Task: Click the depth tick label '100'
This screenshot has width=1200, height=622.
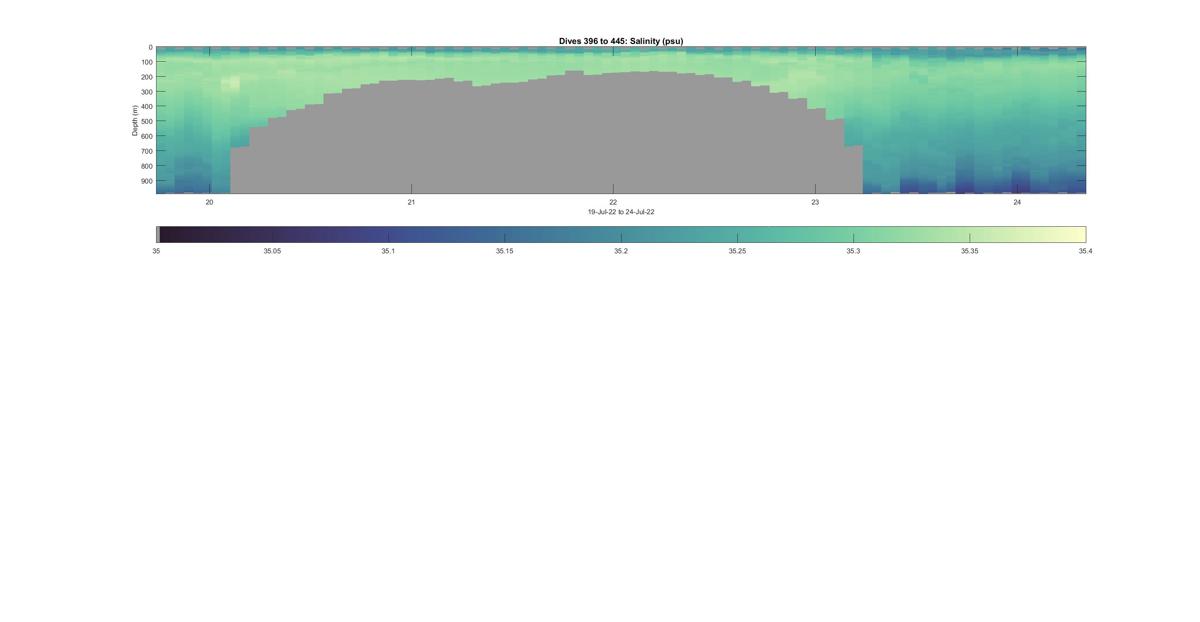Action: [146, 62]
